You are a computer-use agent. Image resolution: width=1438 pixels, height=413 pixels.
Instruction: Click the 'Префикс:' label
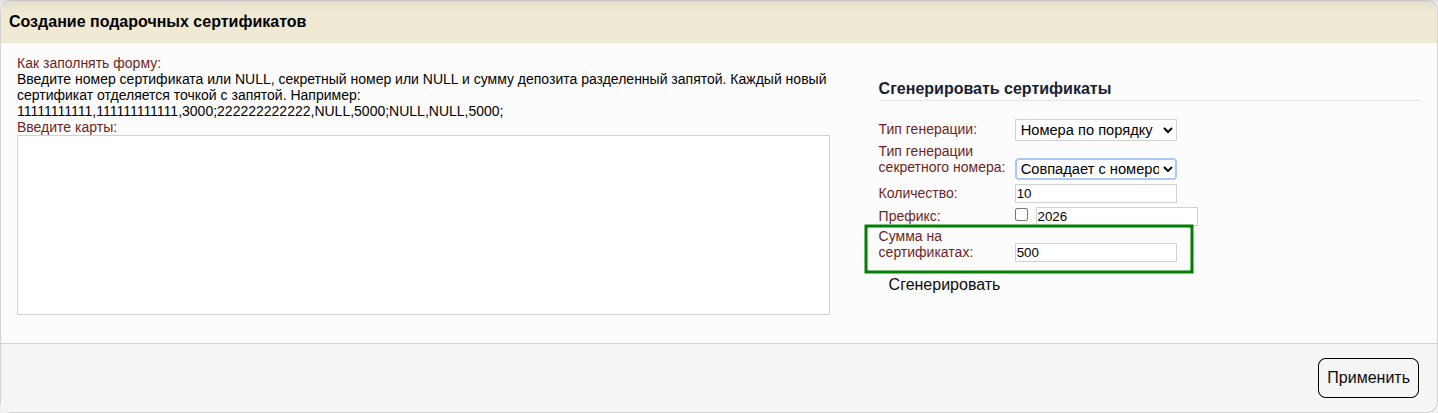909,216
